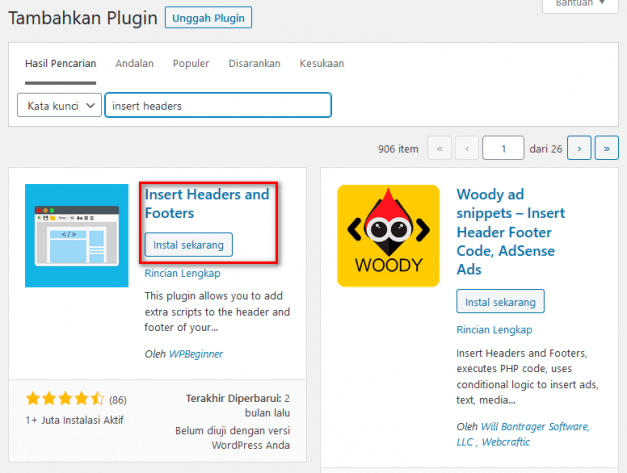The width and height of the screenshot is (627, 473).
Task: Focus the plugin search field 'insert headers'
Action: click(218, 106)
